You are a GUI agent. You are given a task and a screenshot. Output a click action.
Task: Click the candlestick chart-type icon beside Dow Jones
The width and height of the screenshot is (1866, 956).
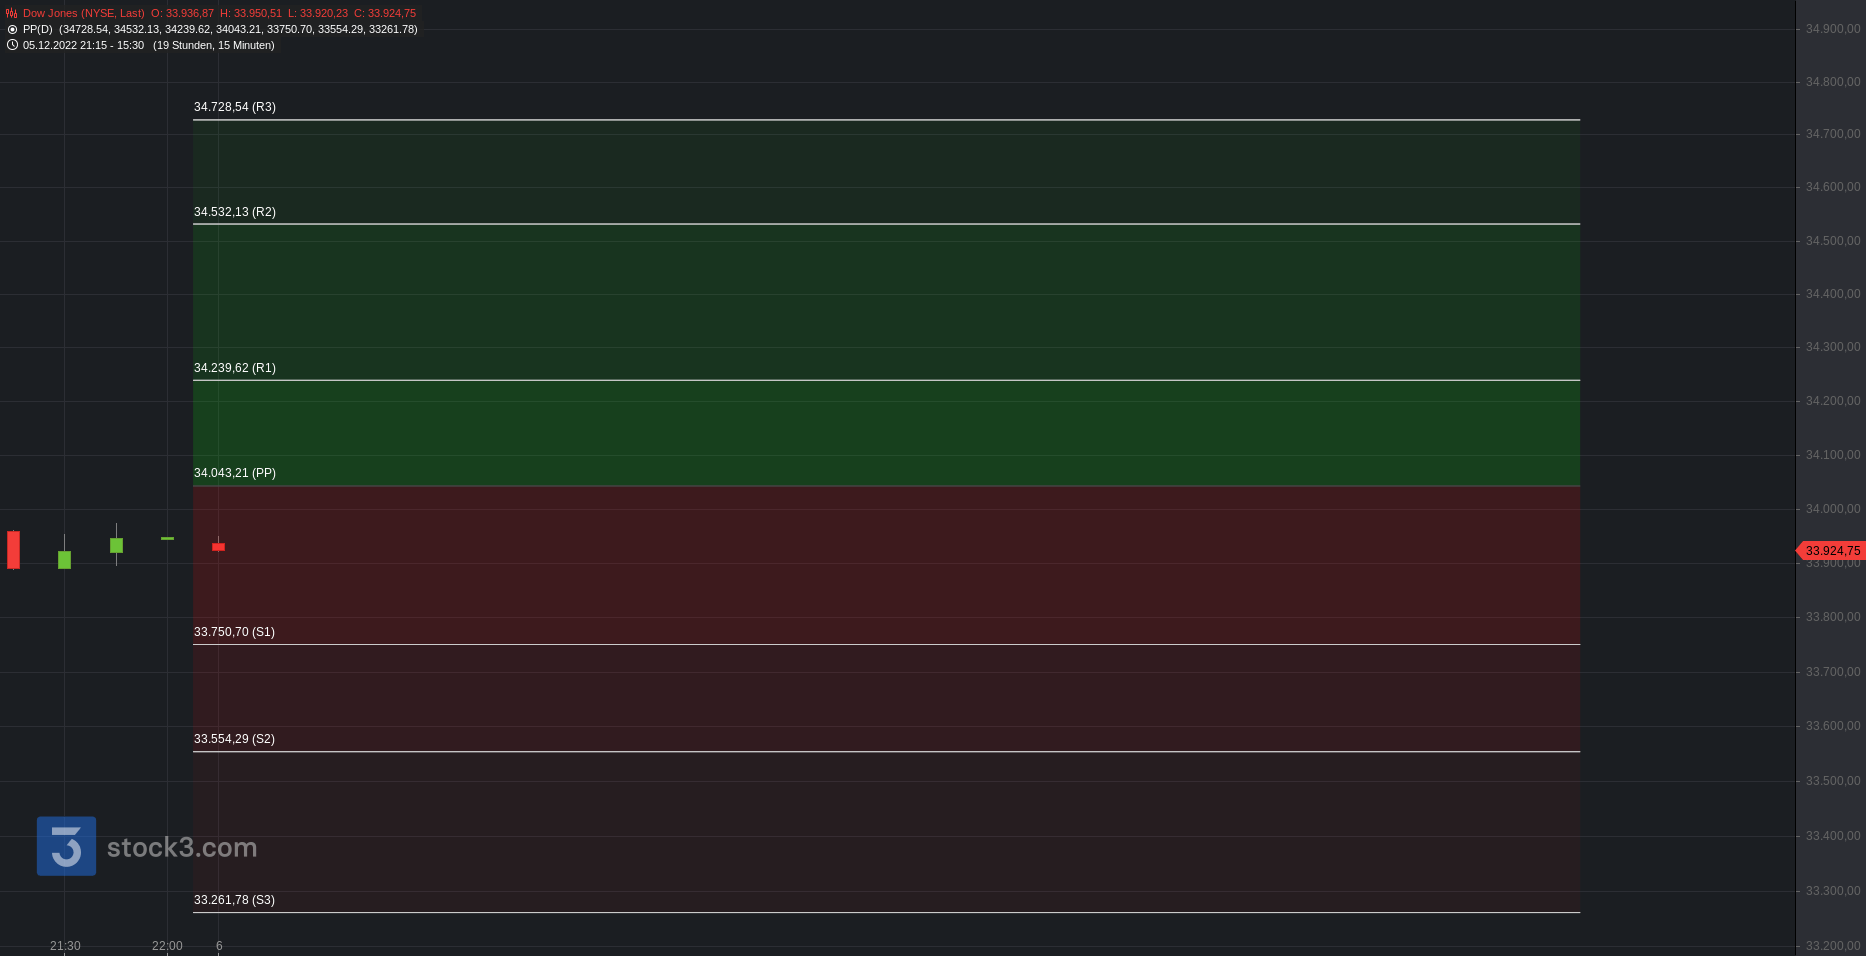(x=12, y=14)
